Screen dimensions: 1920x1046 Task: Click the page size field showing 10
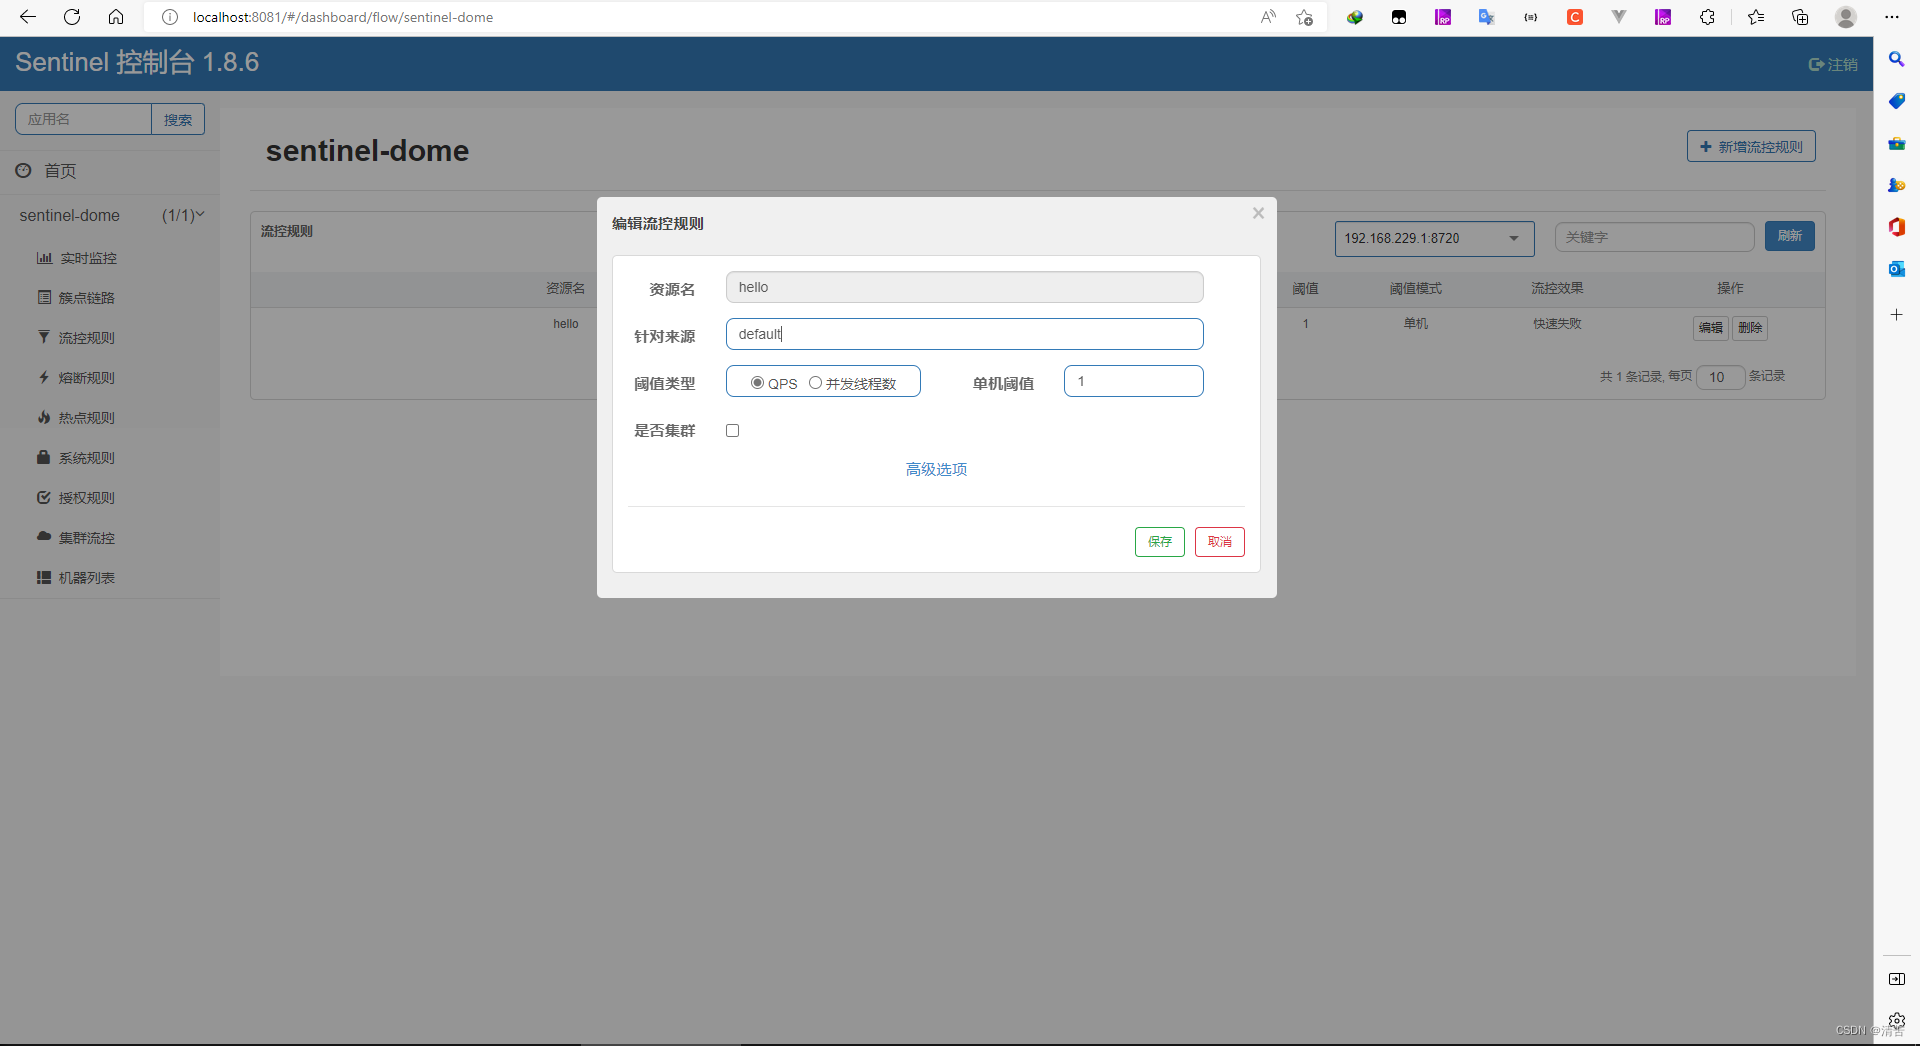pos(1721,377)
